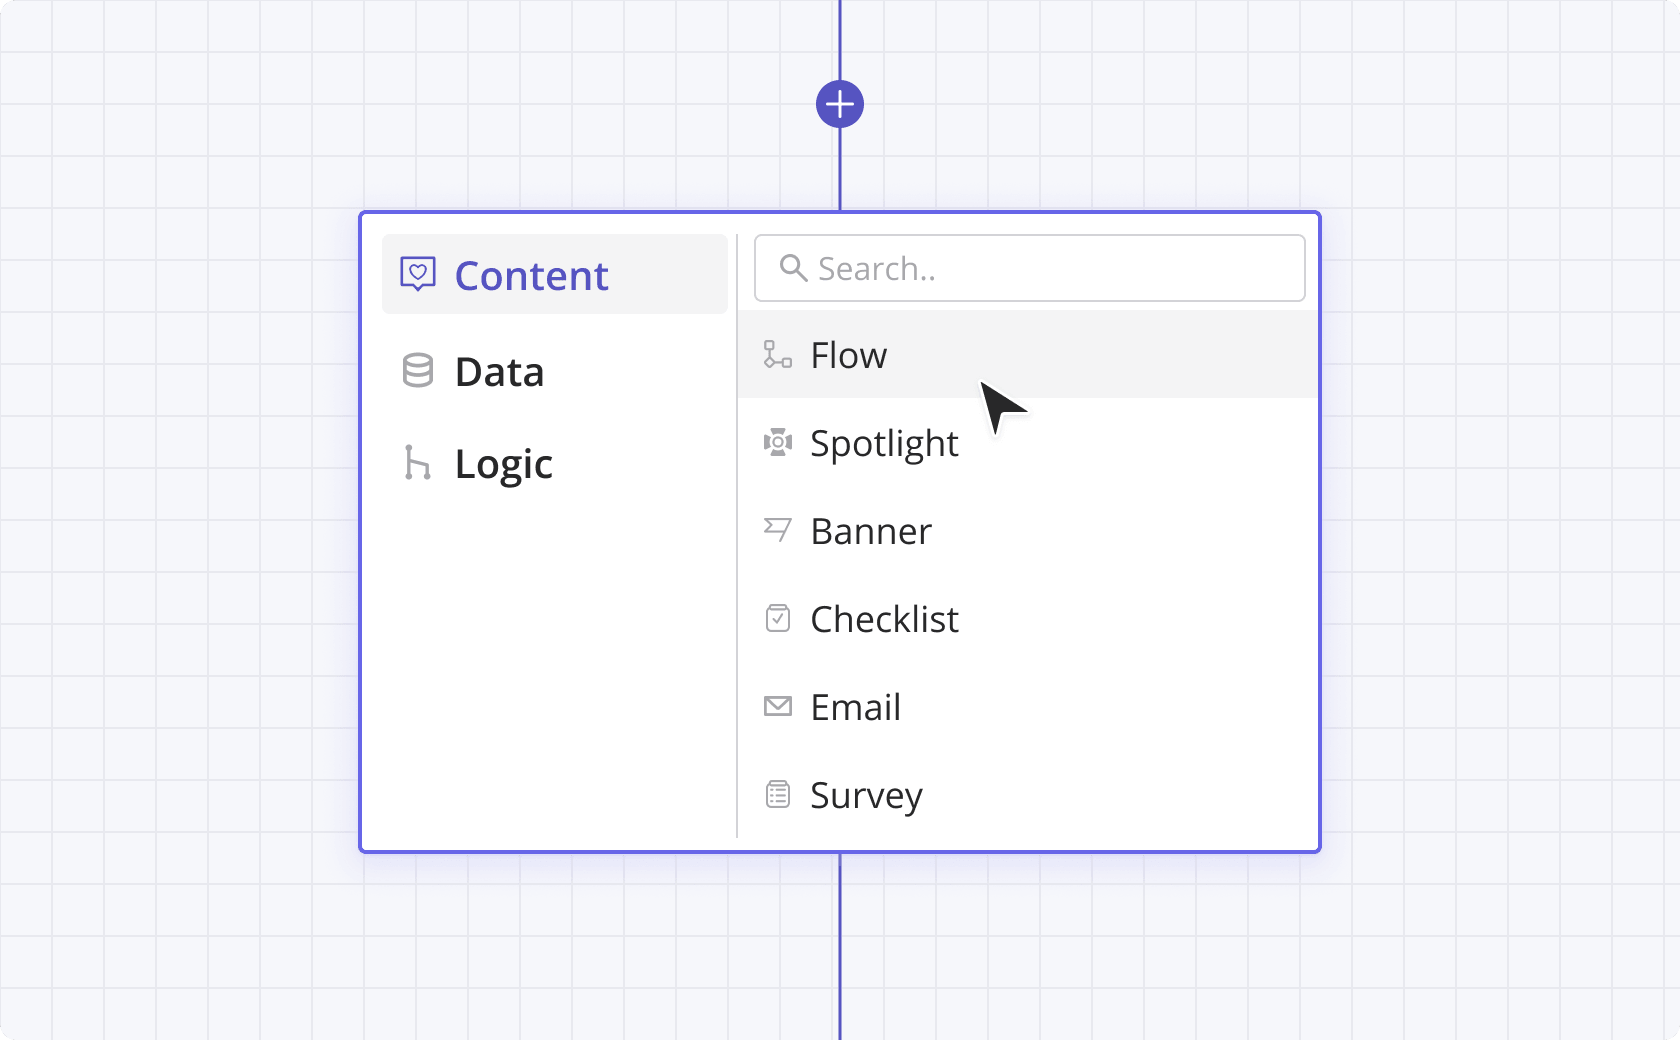Click the Checklist clipboard icon
This screenshot has width=1680, height=1040.
[x=777, y=619]
